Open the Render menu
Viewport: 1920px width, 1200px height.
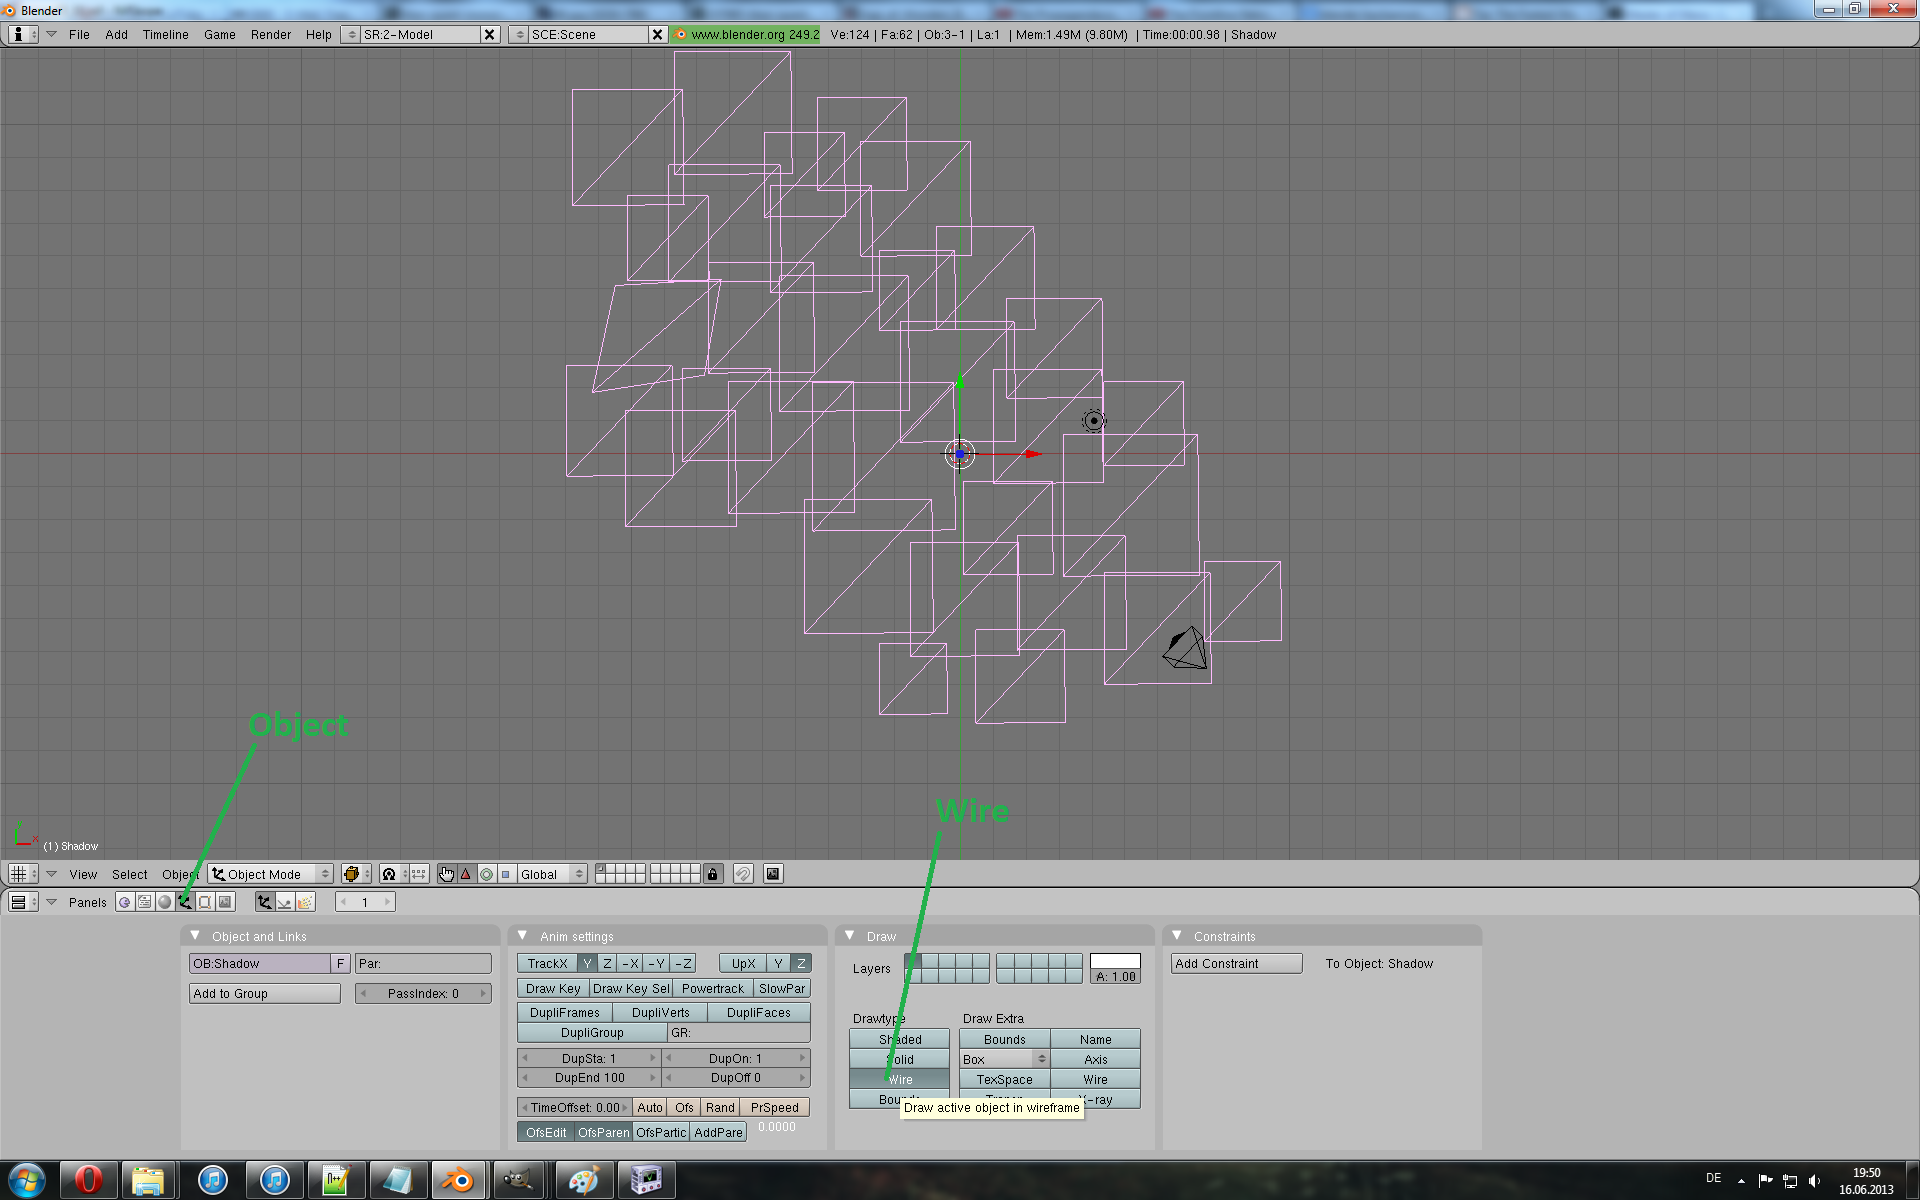coord(270,34)
